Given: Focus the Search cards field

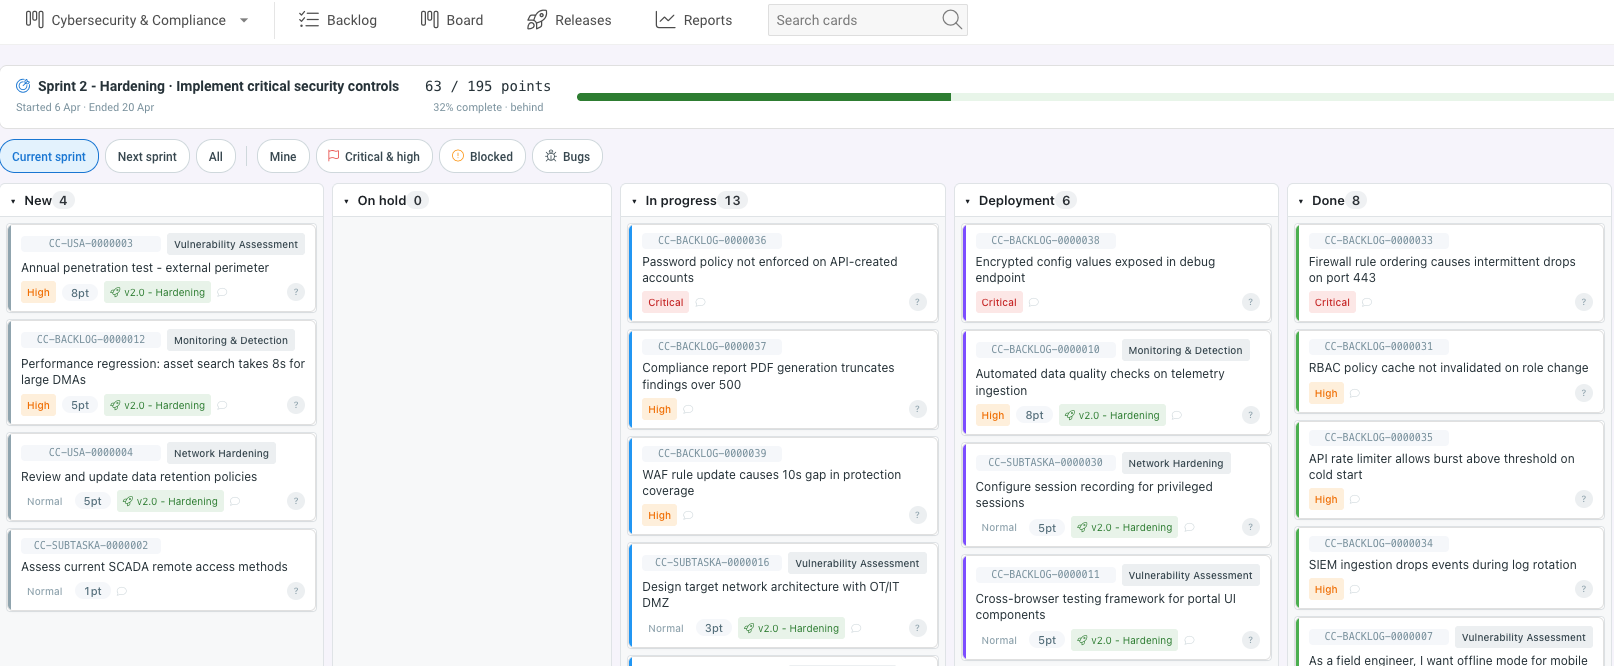Looking at the screenshot, I should (867, 20).
